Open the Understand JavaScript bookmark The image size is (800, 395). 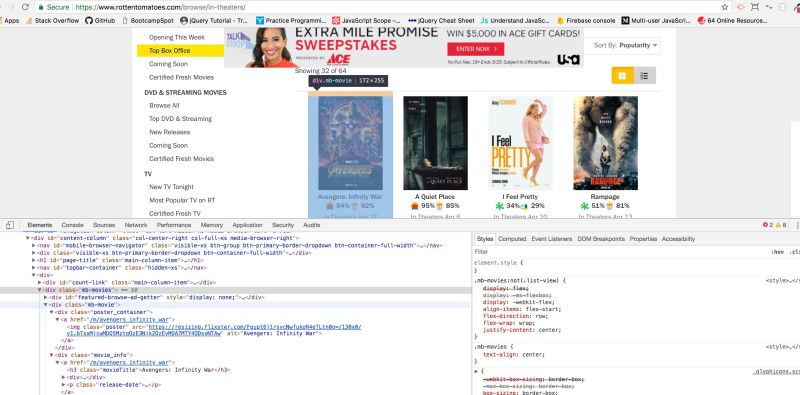tap(515, 21)
